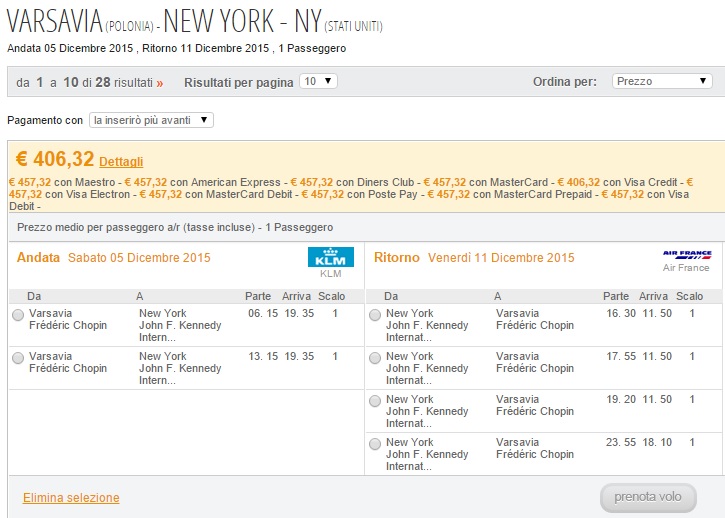Click the Andata Arriva column header
The width and height of the screenshot is (725, 518).
(296, 296)
